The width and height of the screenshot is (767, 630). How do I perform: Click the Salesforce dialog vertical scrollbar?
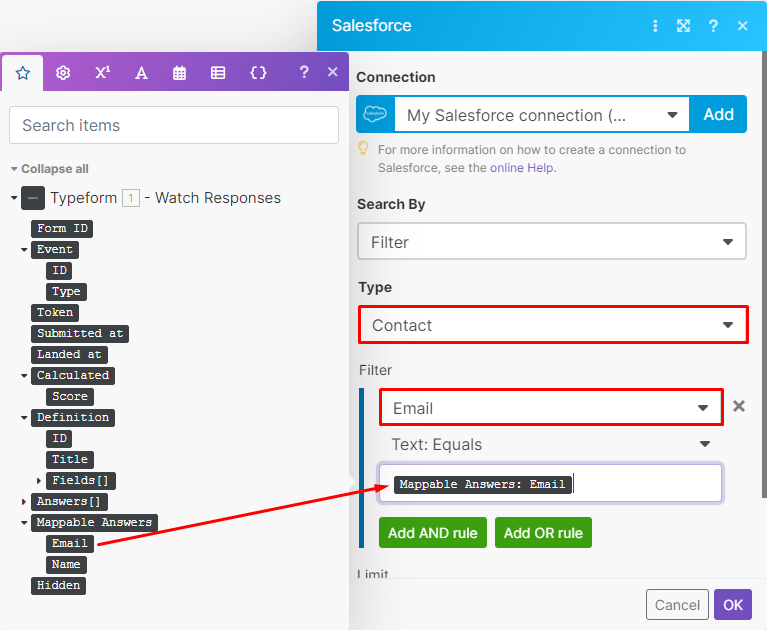tap(764, 274)
